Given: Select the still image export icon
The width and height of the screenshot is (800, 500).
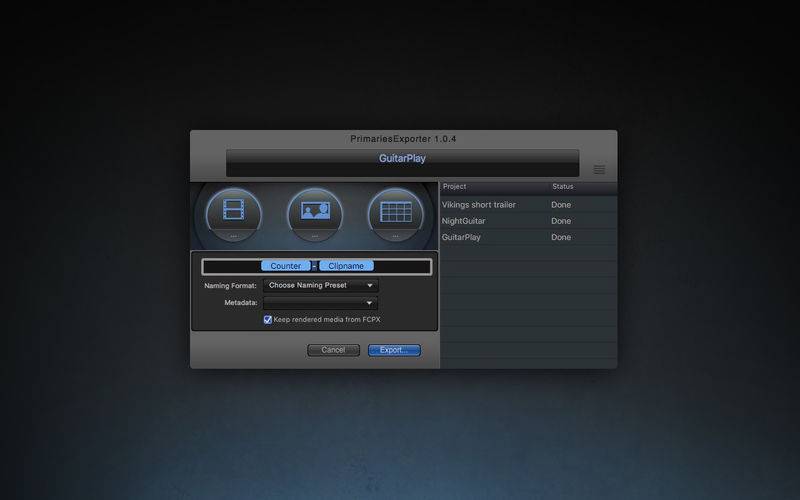Looking at the screenshot, I should coord(315,214).
